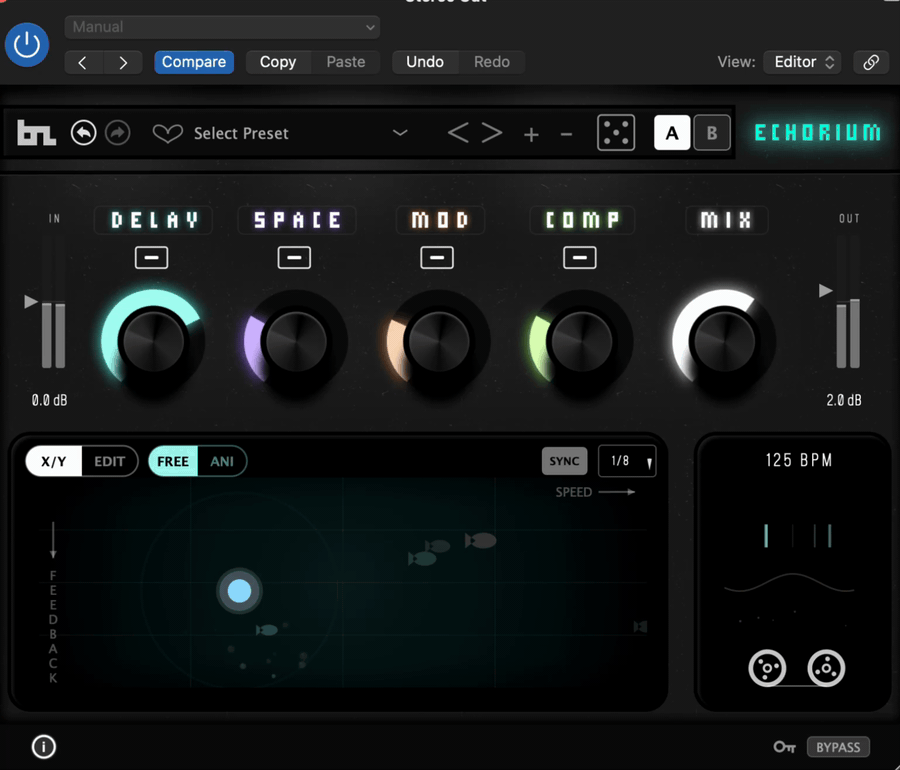Collapse the DELAY section minus box
Screen dimensions: 900x770
click(152, 258)
